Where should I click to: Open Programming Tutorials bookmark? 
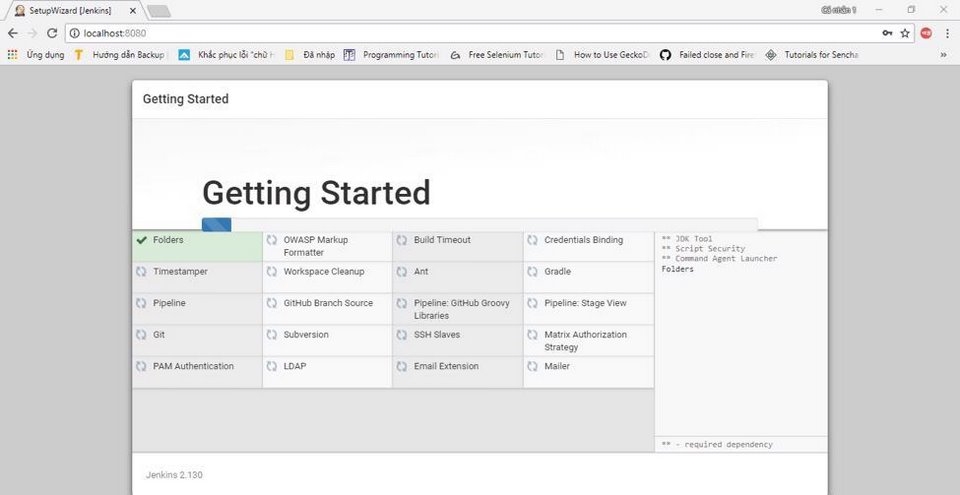391,55
